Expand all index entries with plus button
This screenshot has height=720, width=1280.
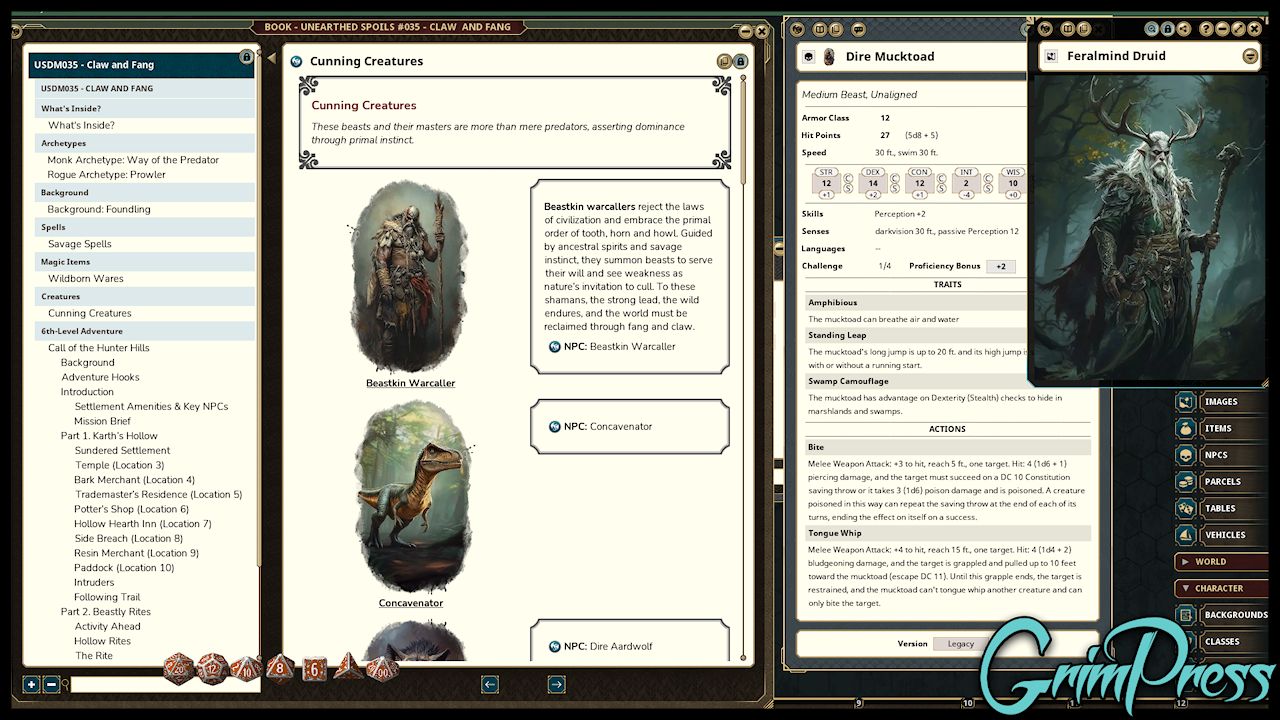31,685
